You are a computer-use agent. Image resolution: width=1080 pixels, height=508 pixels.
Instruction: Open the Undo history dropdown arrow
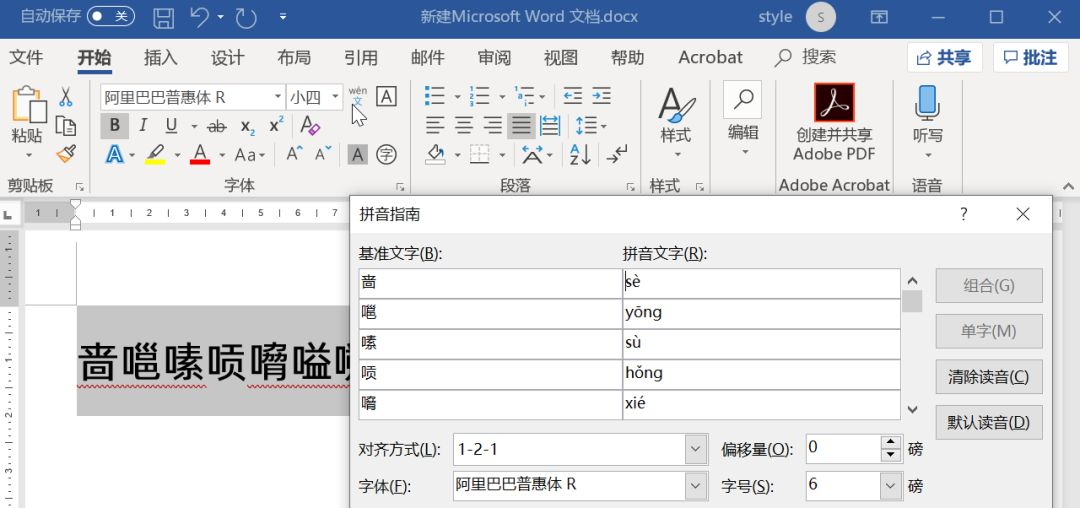click(220, 17)
